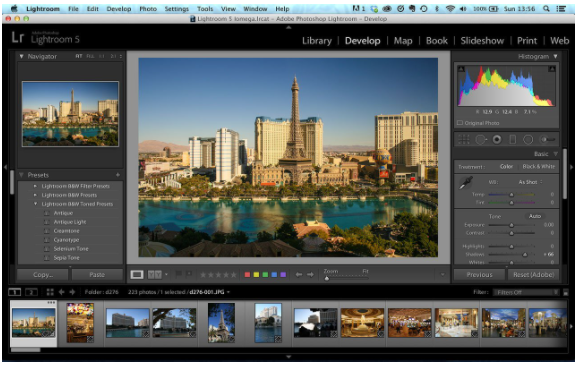Open Wi-Fi status in menu bar
The width and height of the screenshot is (580, 368).
point(450,9)
